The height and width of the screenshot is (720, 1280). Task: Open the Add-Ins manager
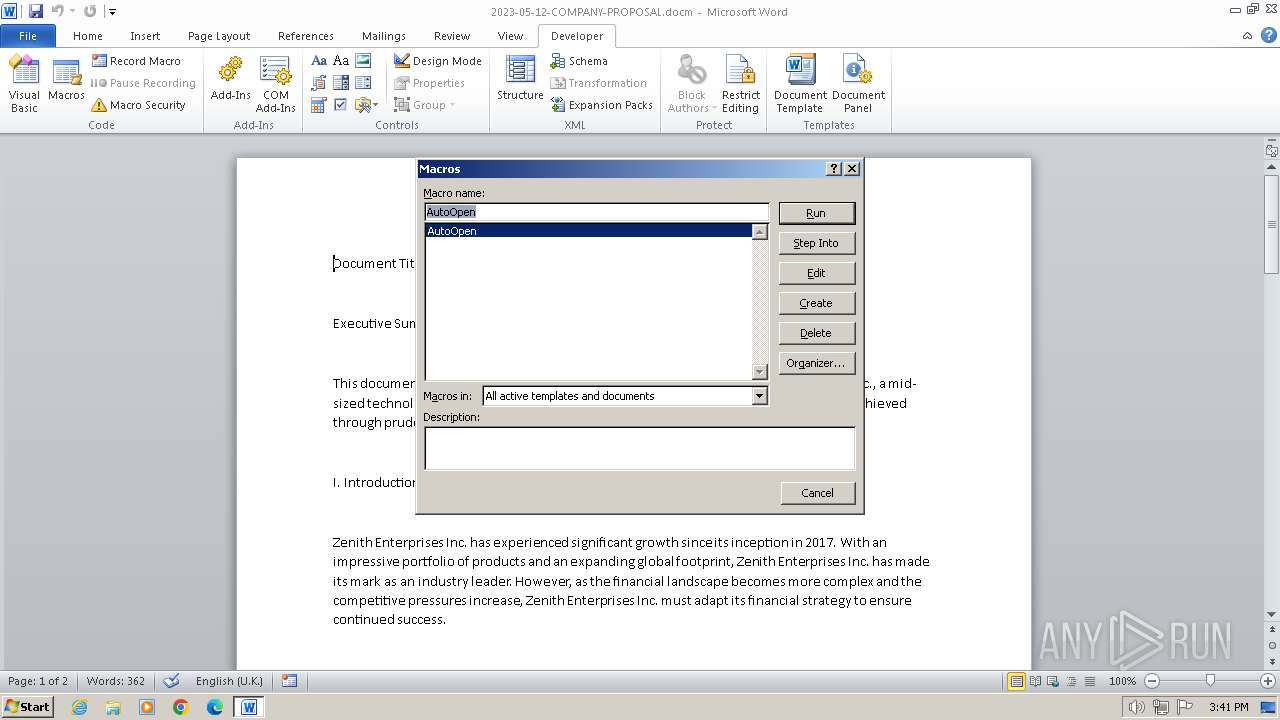tap(230, 80)
